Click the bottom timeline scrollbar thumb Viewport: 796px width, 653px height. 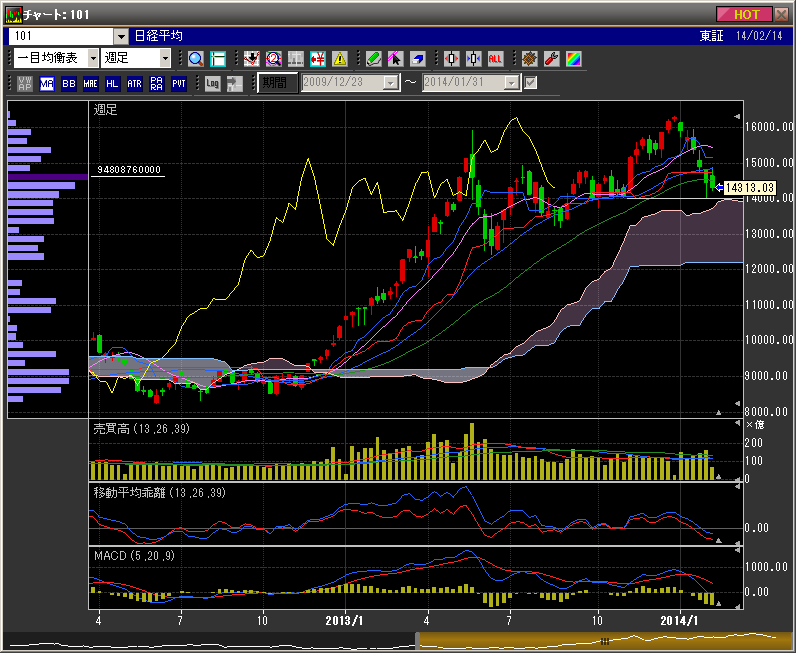coord(604,640)
